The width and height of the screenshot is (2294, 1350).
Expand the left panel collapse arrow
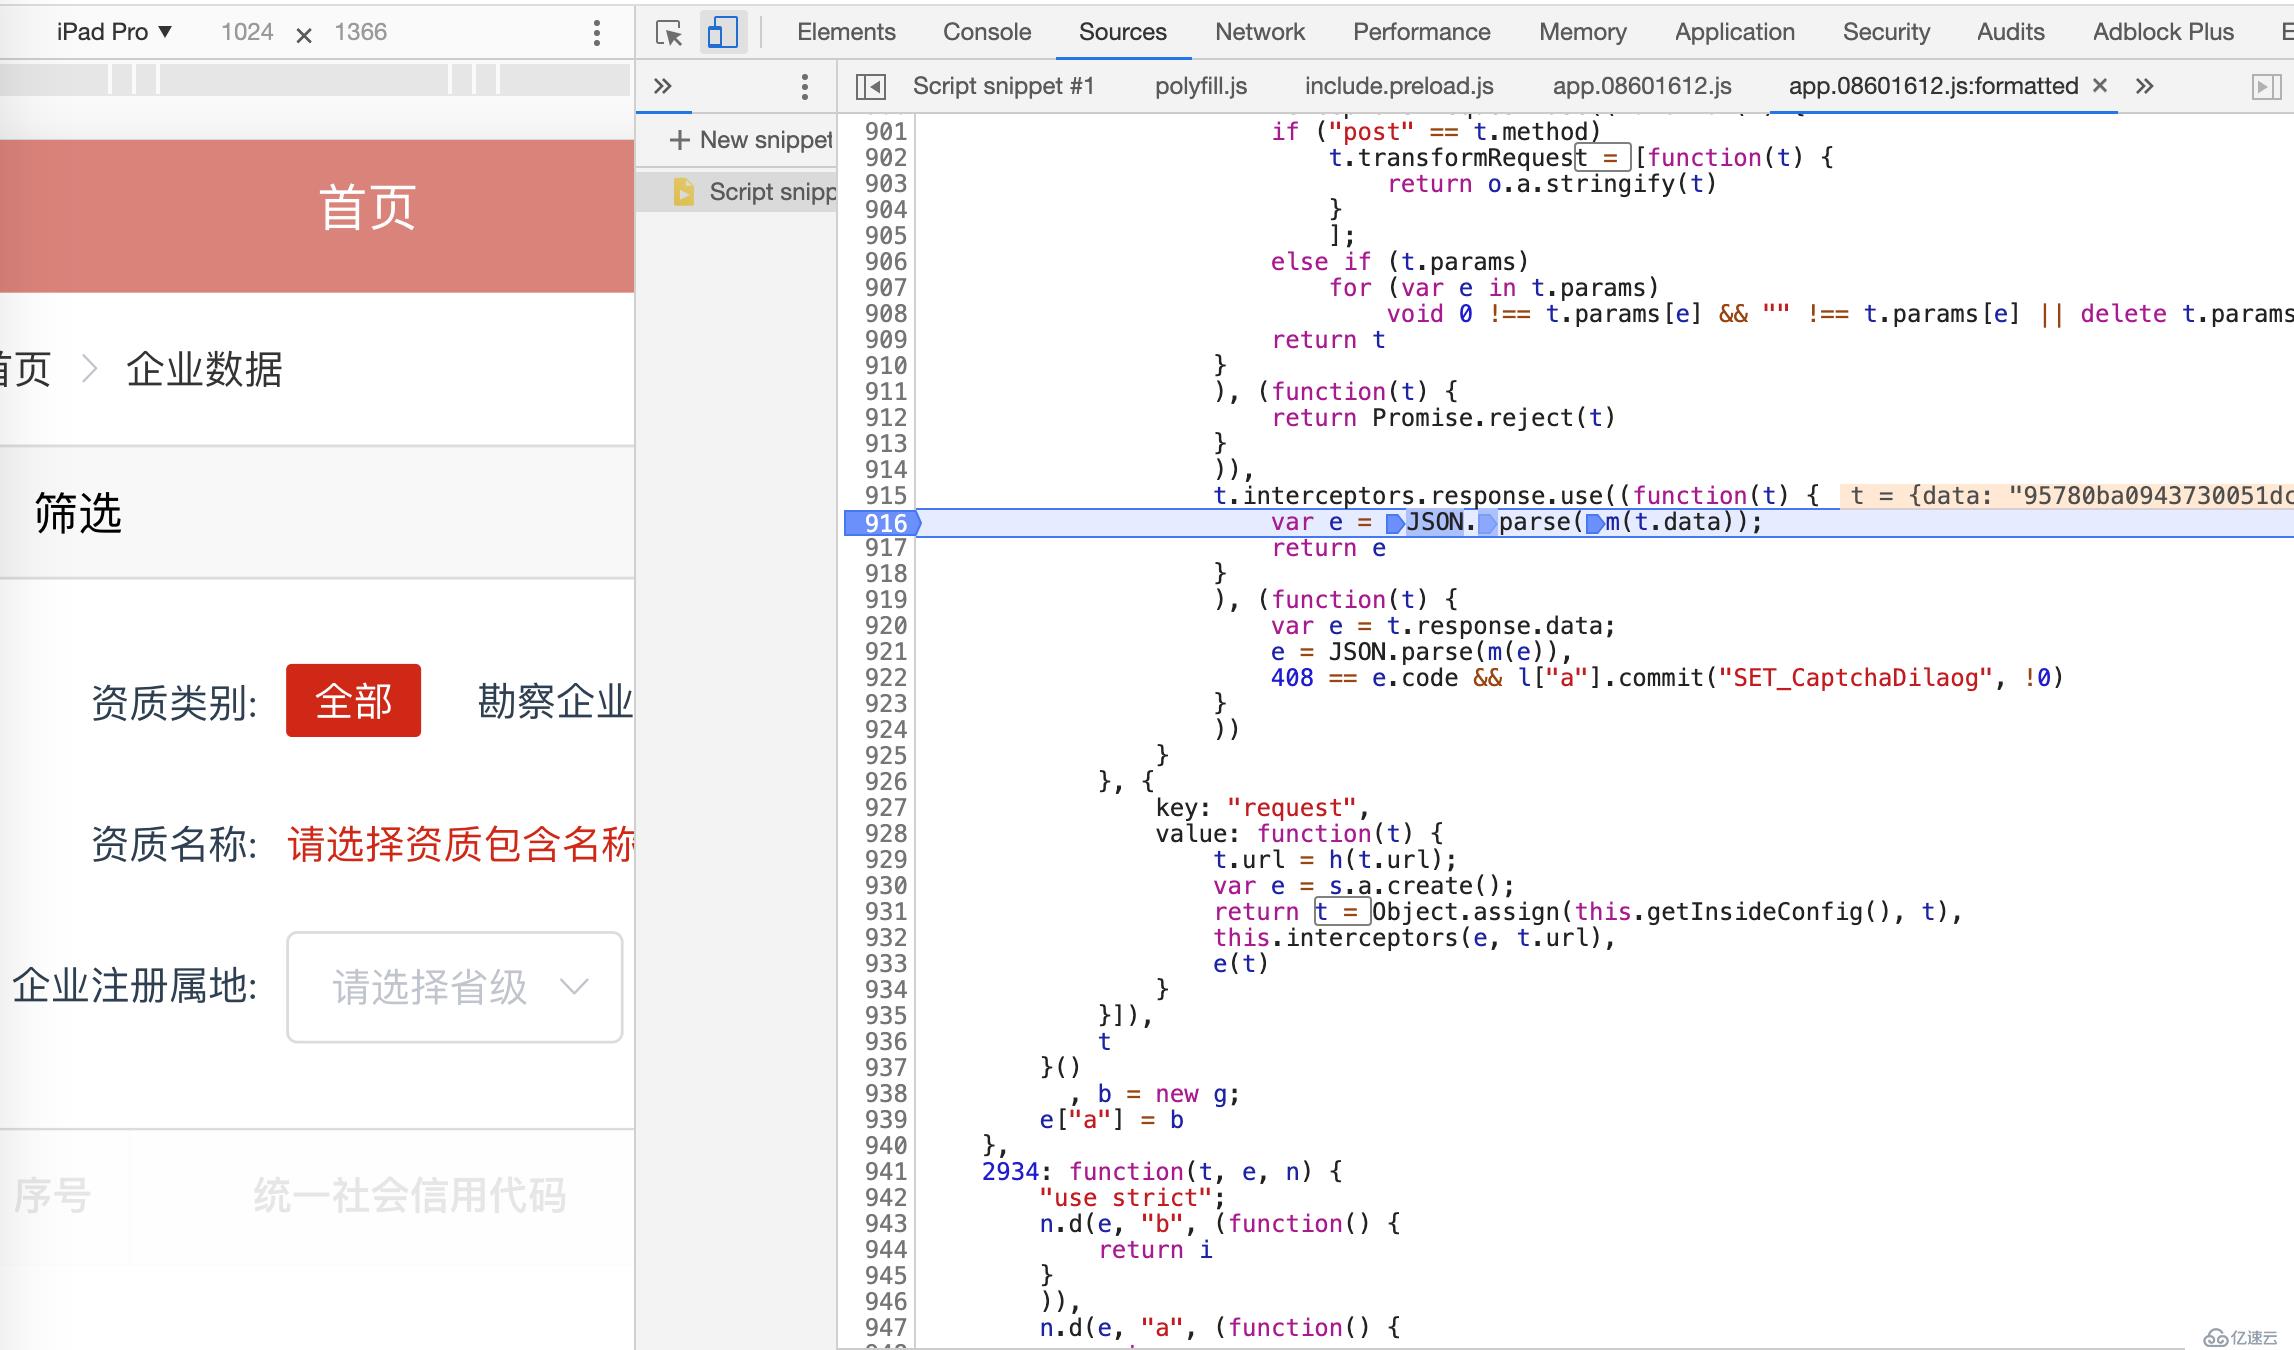871,85
